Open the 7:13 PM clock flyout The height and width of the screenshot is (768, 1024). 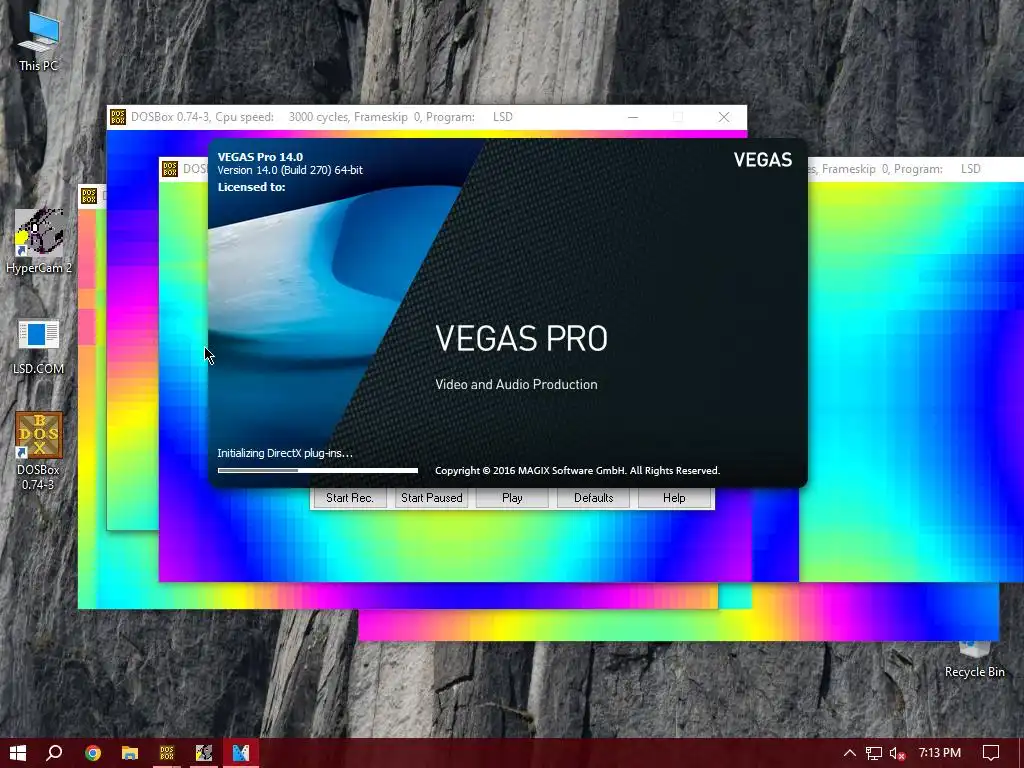pos(940,753)
